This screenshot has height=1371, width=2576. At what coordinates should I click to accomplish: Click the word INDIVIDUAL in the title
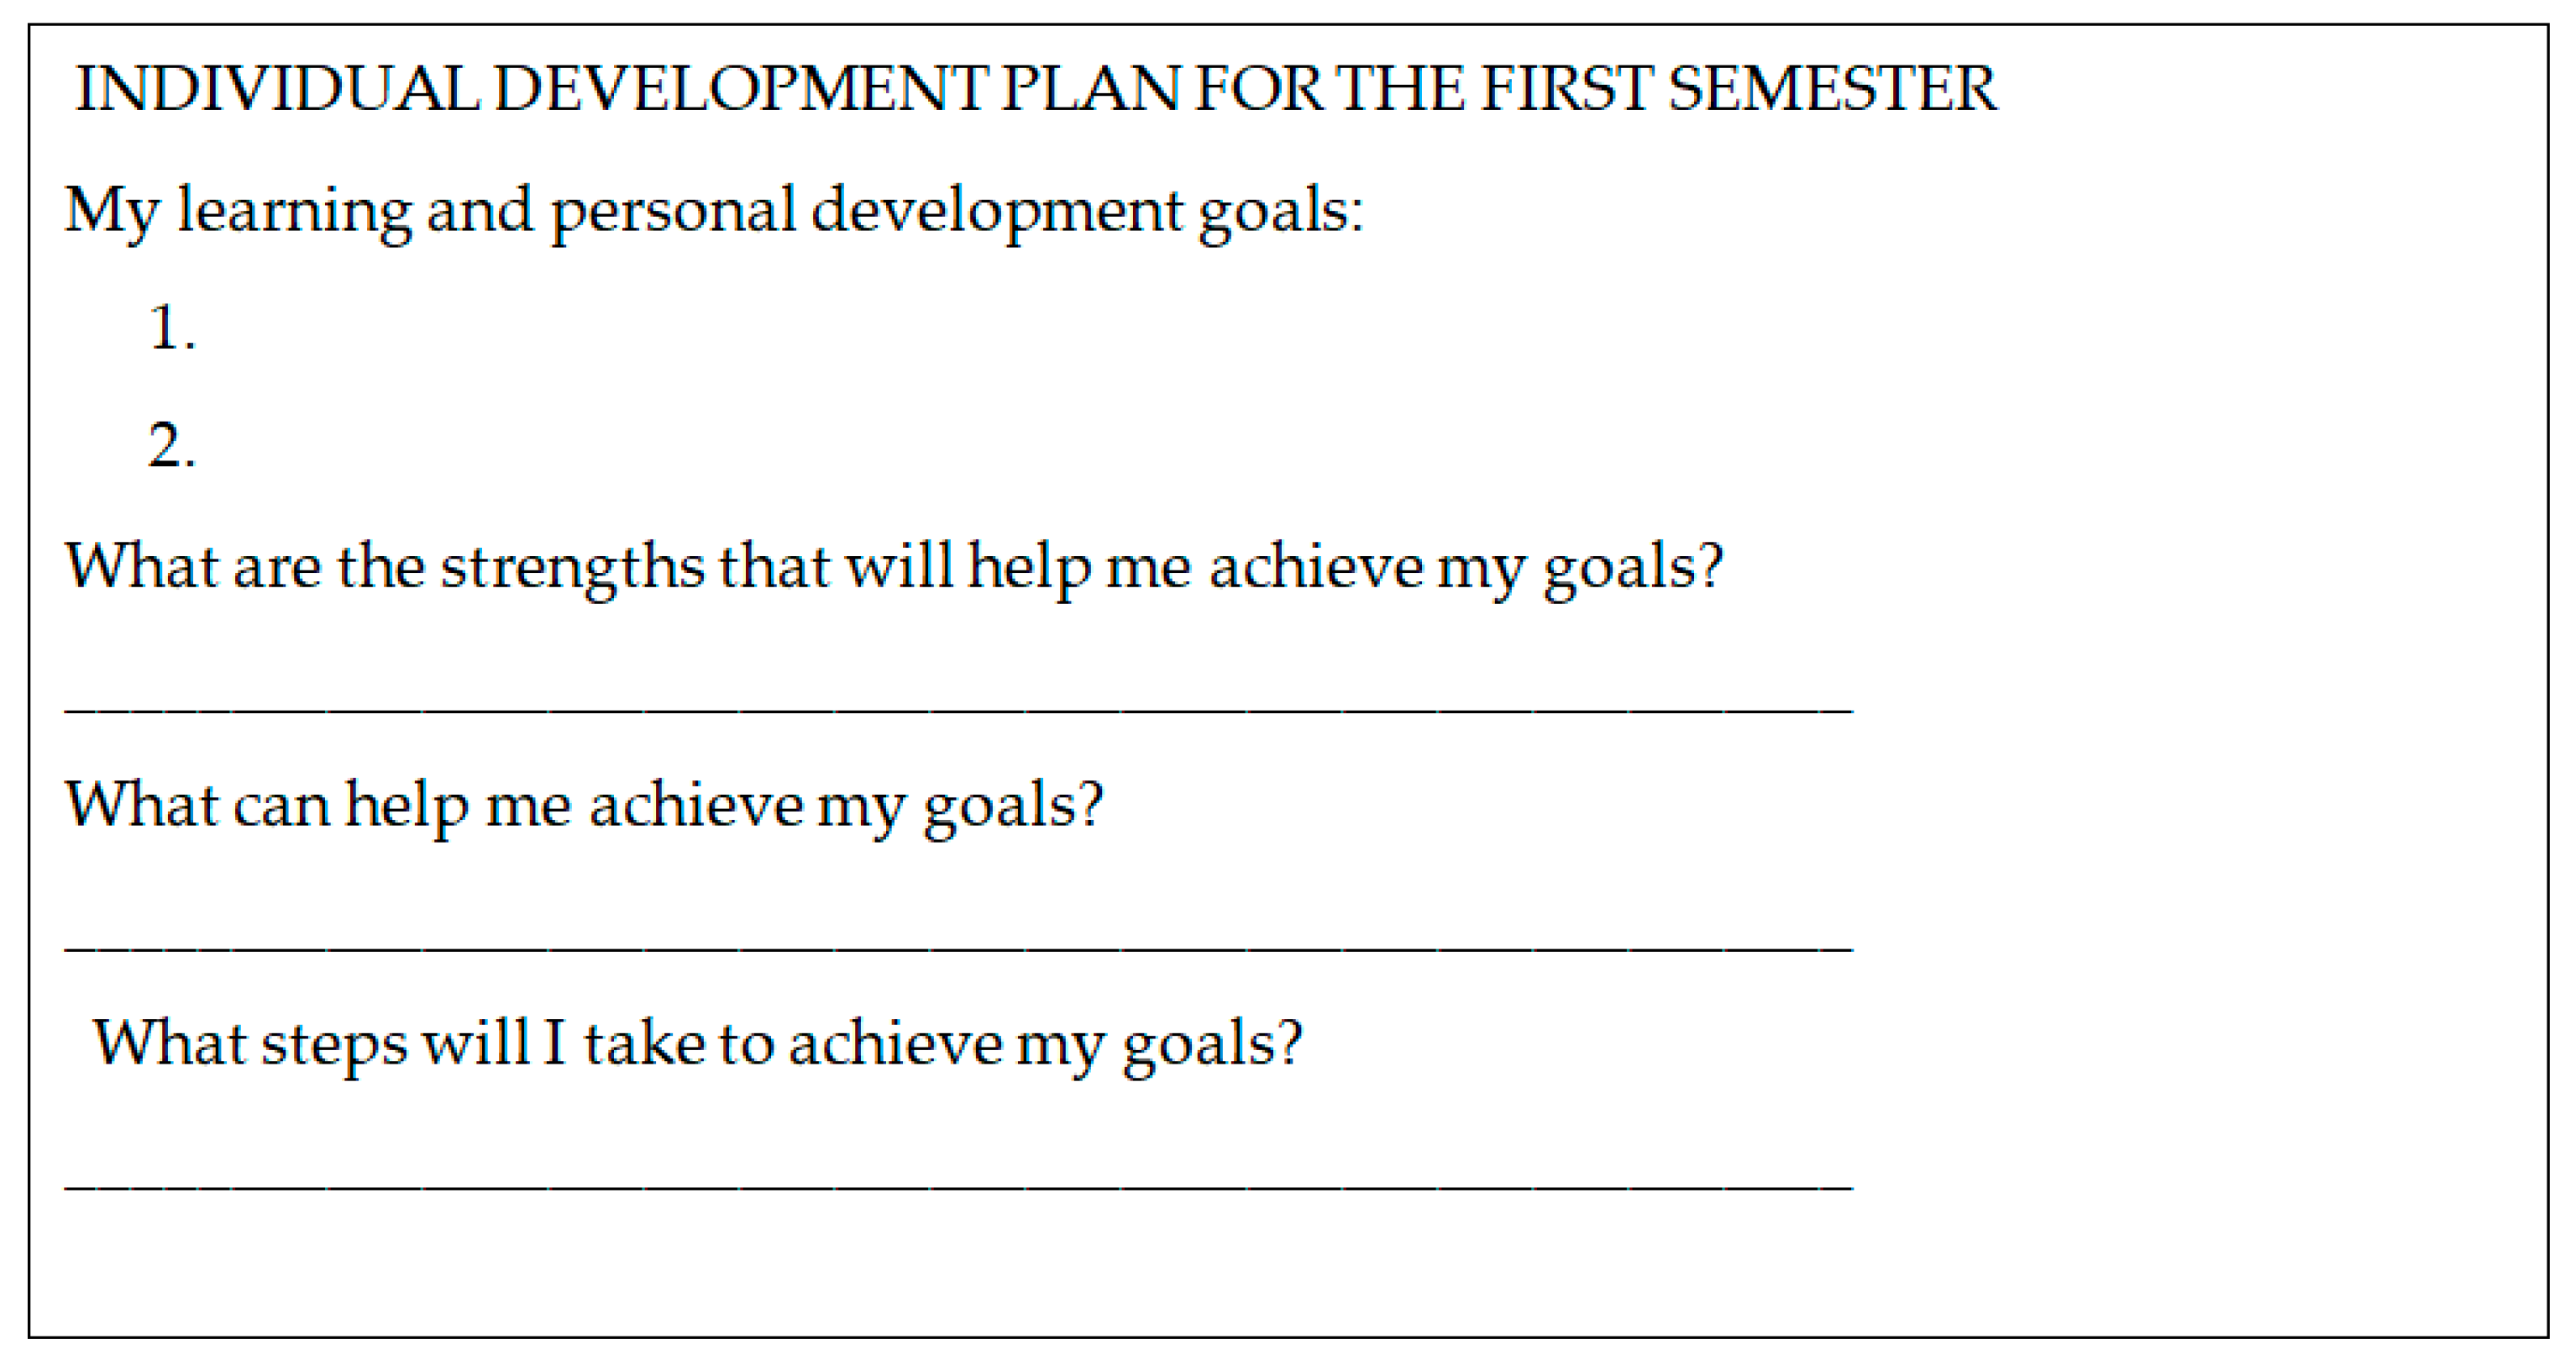pos(277,89)
